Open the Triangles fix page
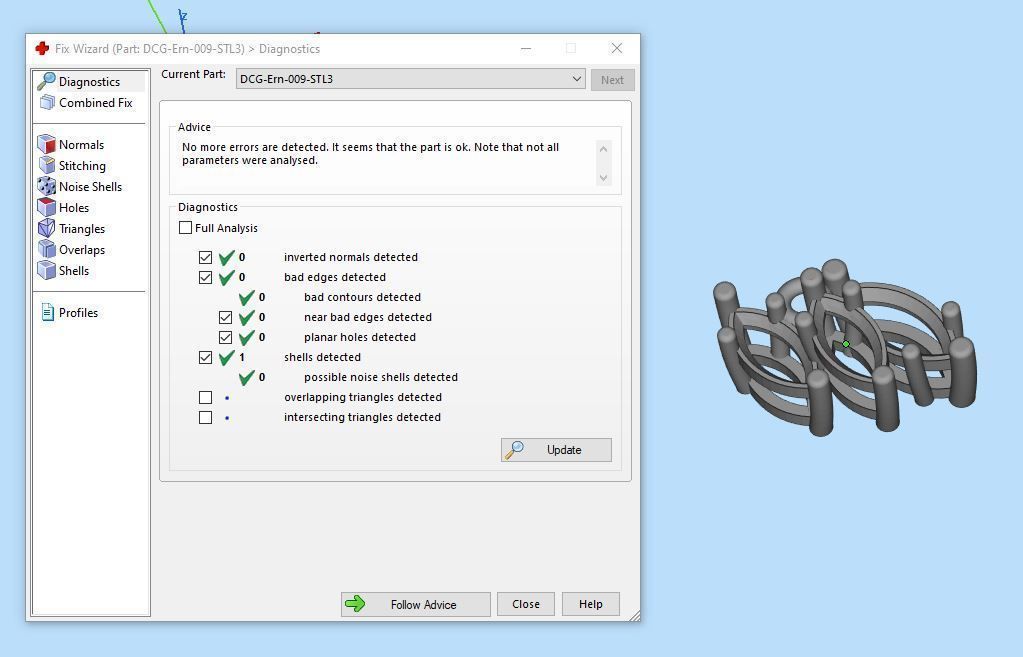1023x657 pixels. [x=82, y=228]
